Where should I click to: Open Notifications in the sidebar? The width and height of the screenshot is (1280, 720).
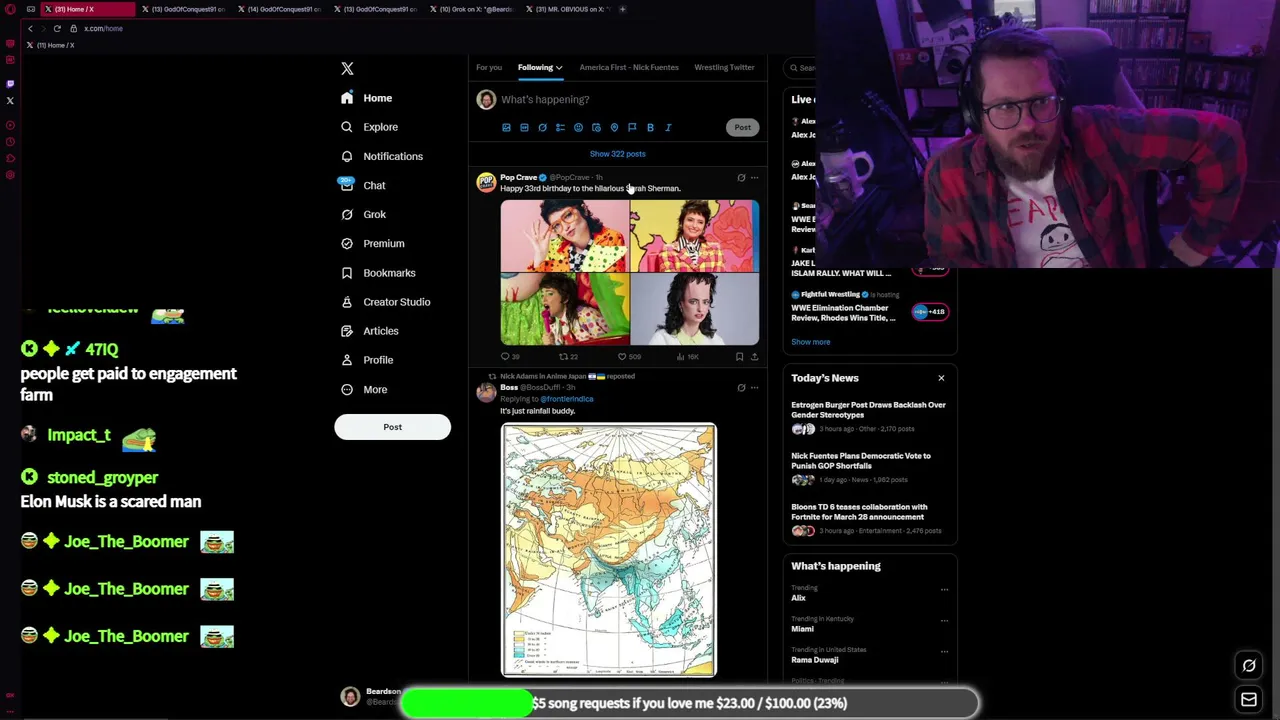pos(381,156)
